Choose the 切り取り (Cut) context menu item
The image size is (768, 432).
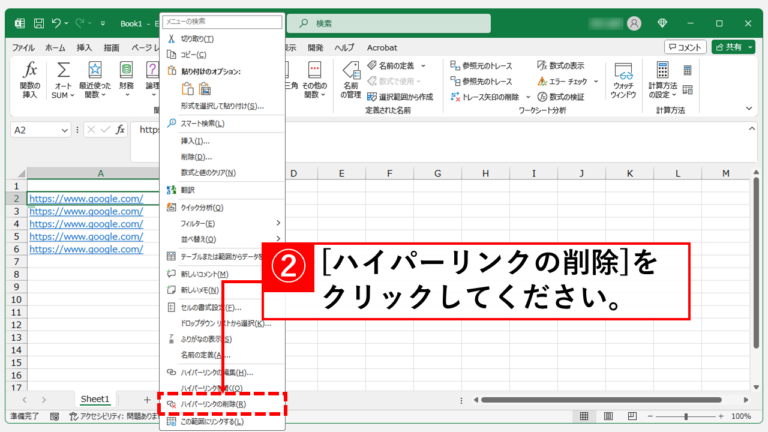click(195, 38)
